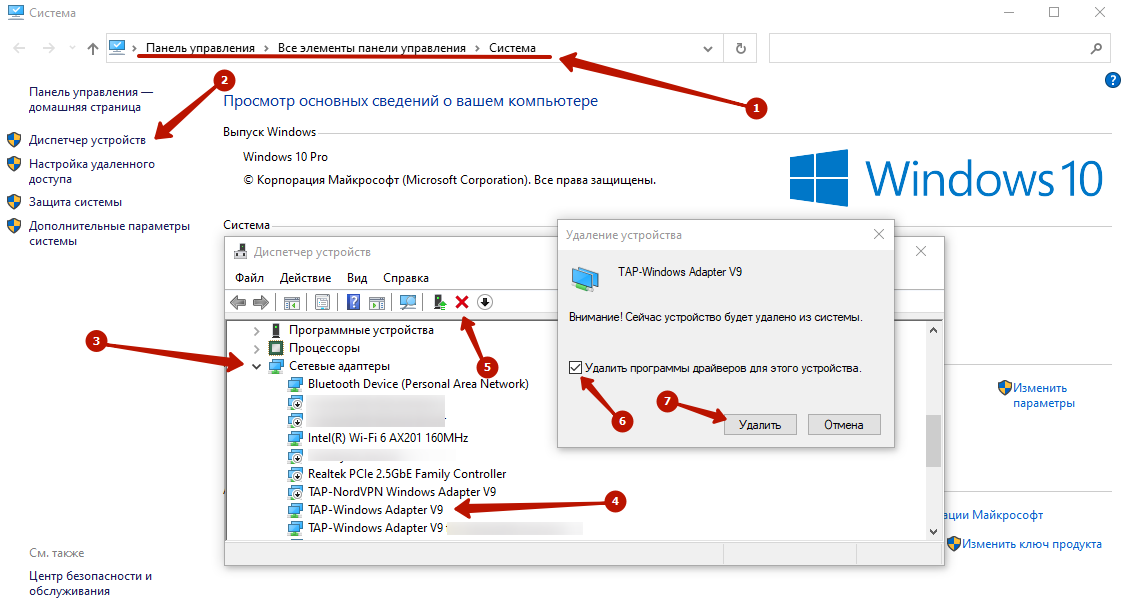Click Отмена in the removal dialog
The image size is (1121, 616).
(x=844, y=424)
